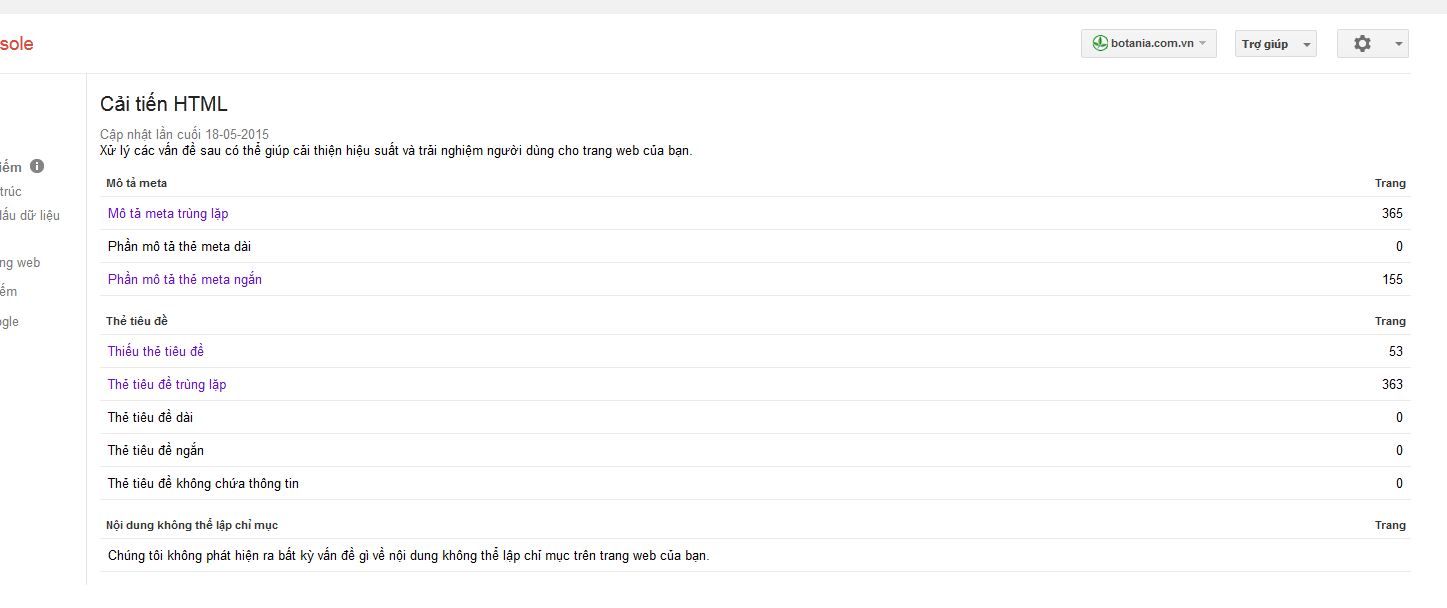1447x608 pixels.
Task: Select the sidebar item ending in 'ếm'
Action: [x=9, y=292]
